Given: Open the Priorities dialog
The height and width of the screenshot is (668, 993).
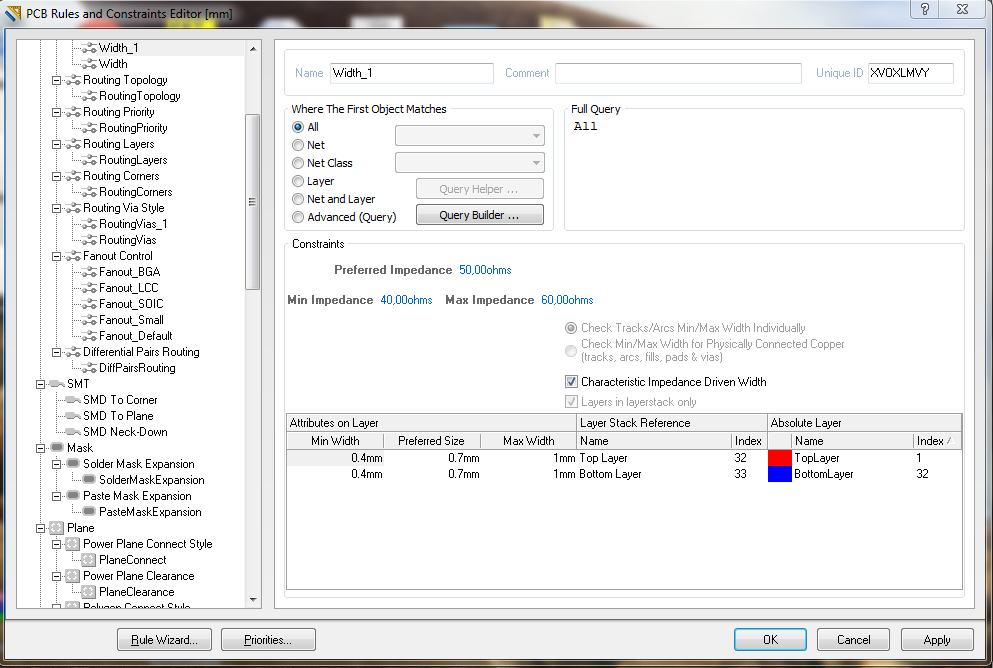Looking at the screenshot, I should pyautogui.click(x=269, y=640).
